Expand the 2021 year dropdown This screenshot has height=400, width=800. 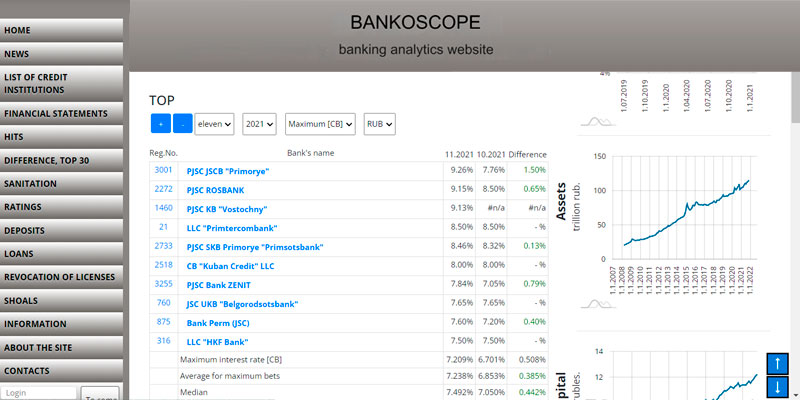pos(259,124)
